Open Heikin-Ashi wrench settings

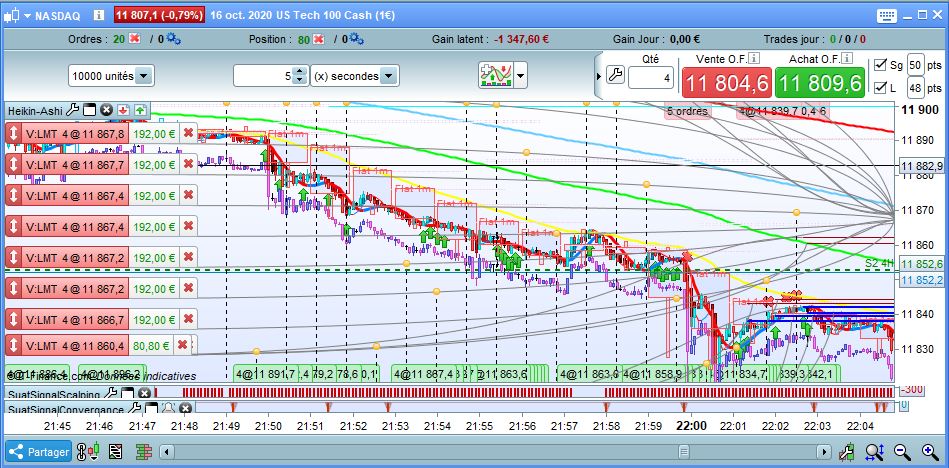coord(72,110)
